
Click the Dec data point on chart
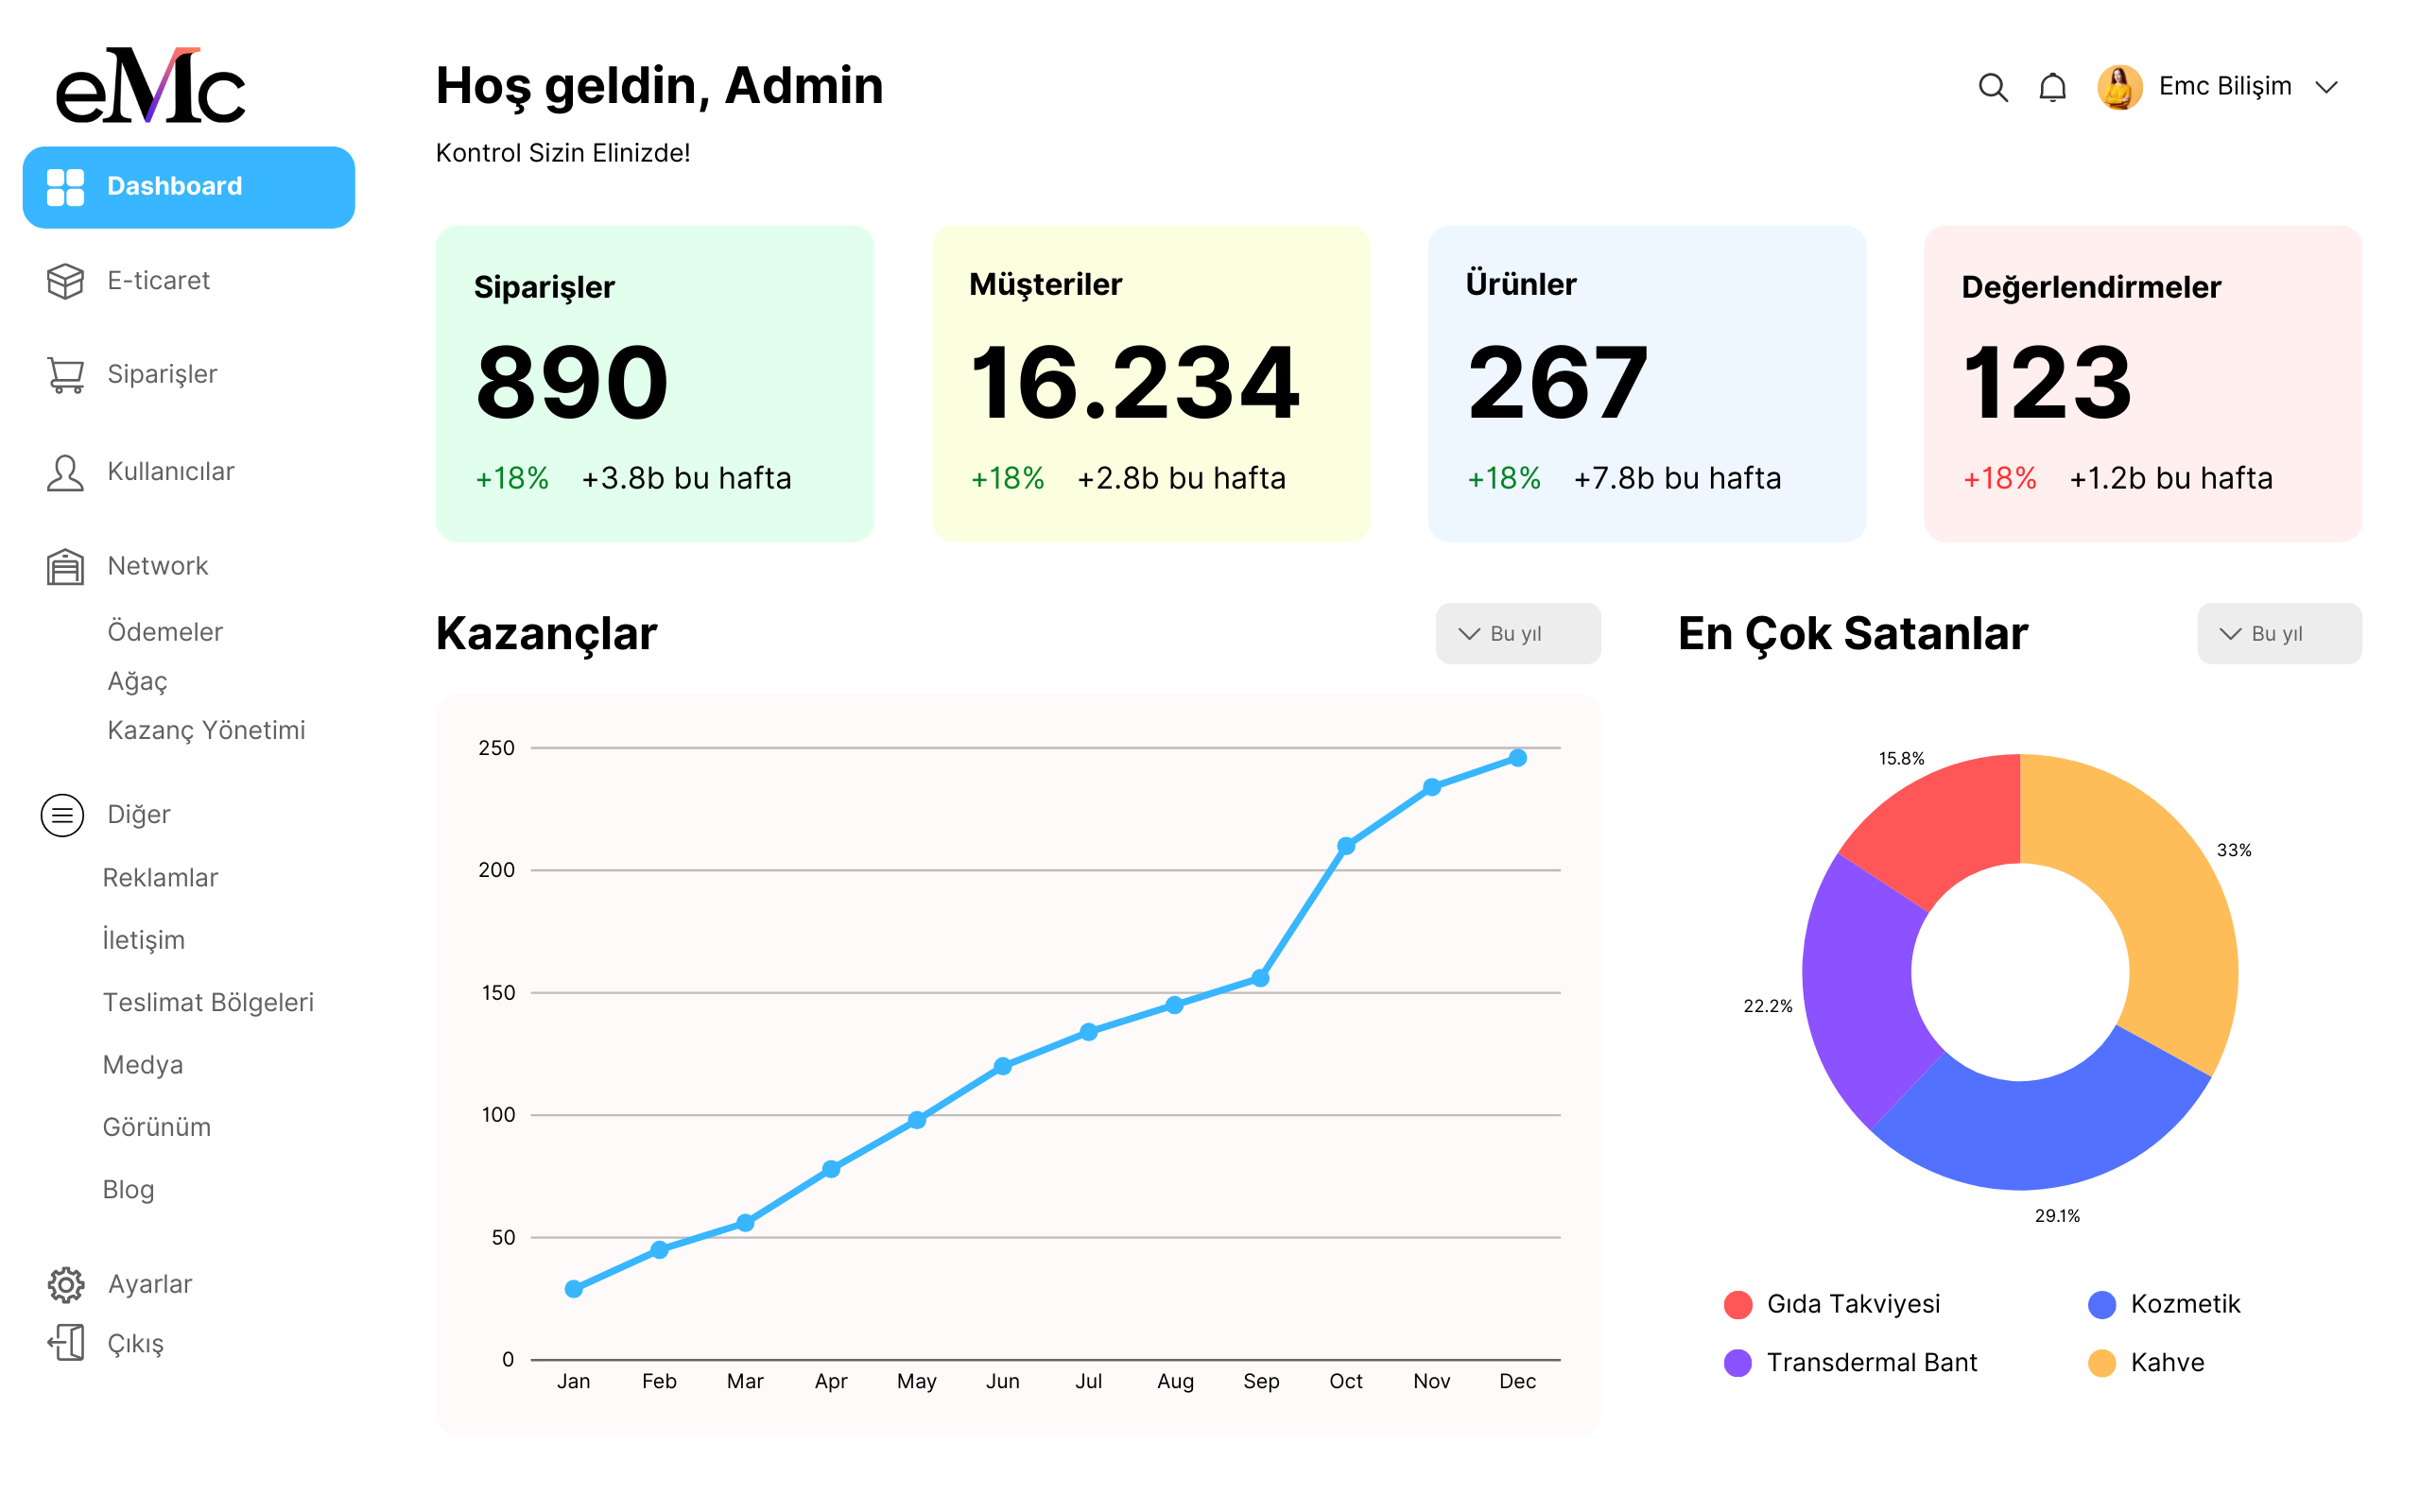click(1518, 758)
